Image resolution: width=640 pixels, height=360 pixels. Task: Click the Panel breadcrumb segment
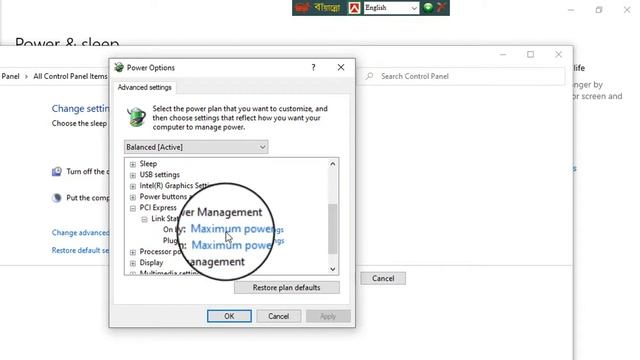10,76
